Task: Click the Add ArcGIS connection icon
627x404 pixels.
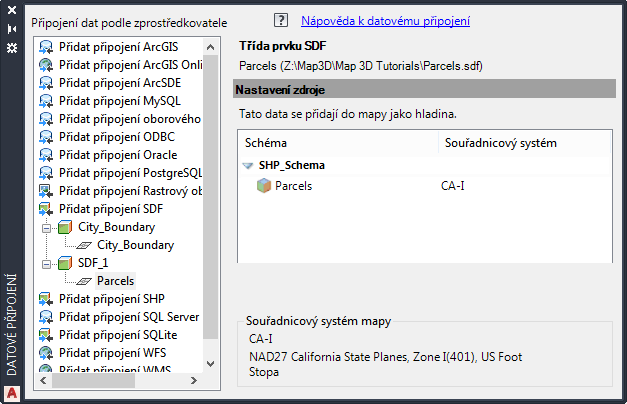Action: click(x=46, y=47)
